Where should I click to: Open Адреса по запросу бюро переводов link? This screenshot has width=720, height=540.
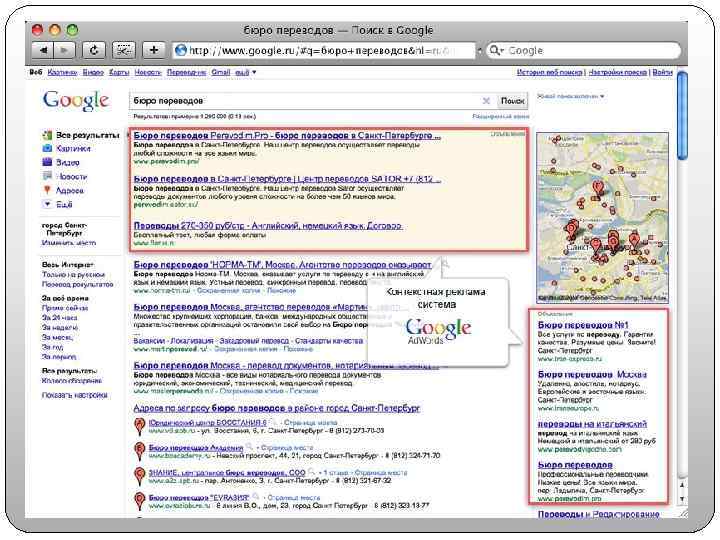277,408
